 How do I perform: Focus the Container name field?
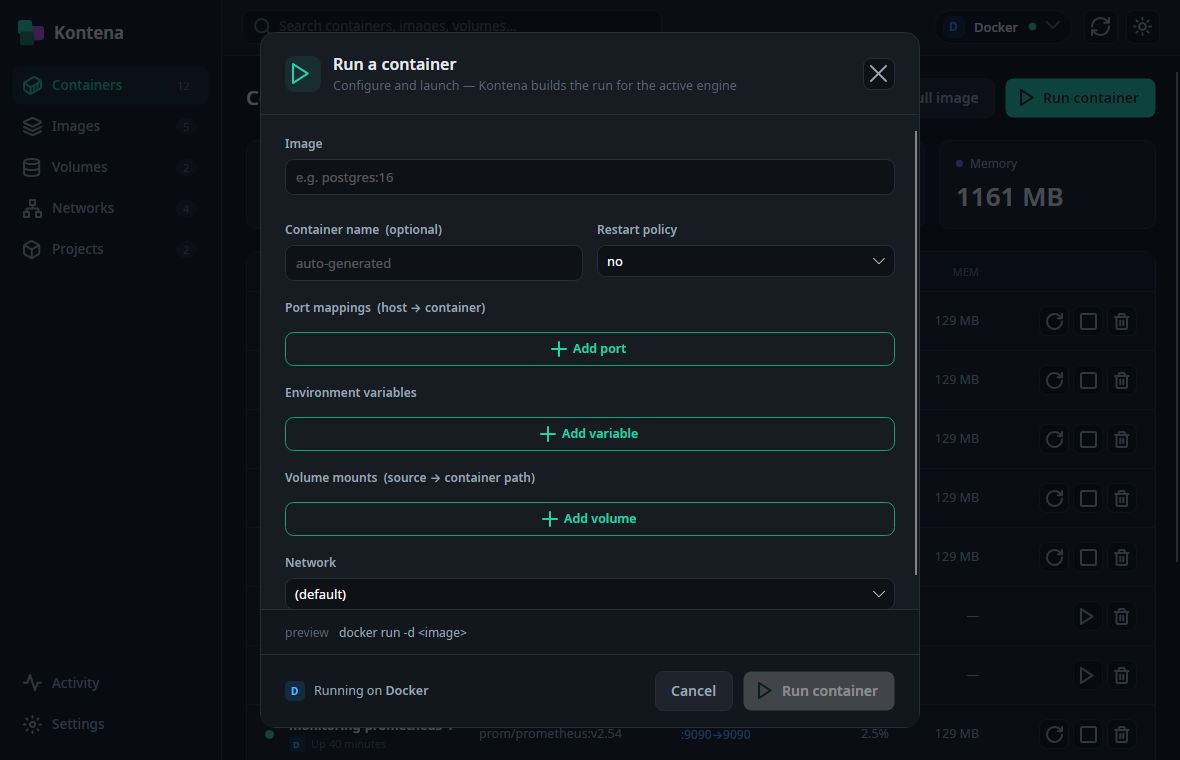(x=433, y=263)
